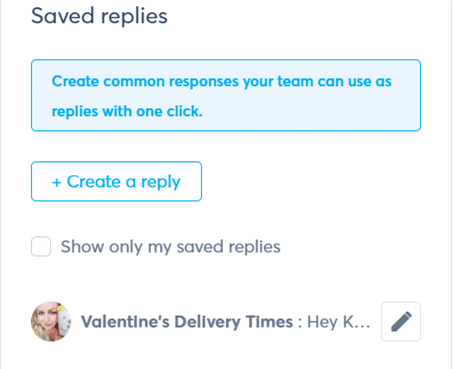Click the word reply in the Create button

pyautogui.click(x=161, y=183)
